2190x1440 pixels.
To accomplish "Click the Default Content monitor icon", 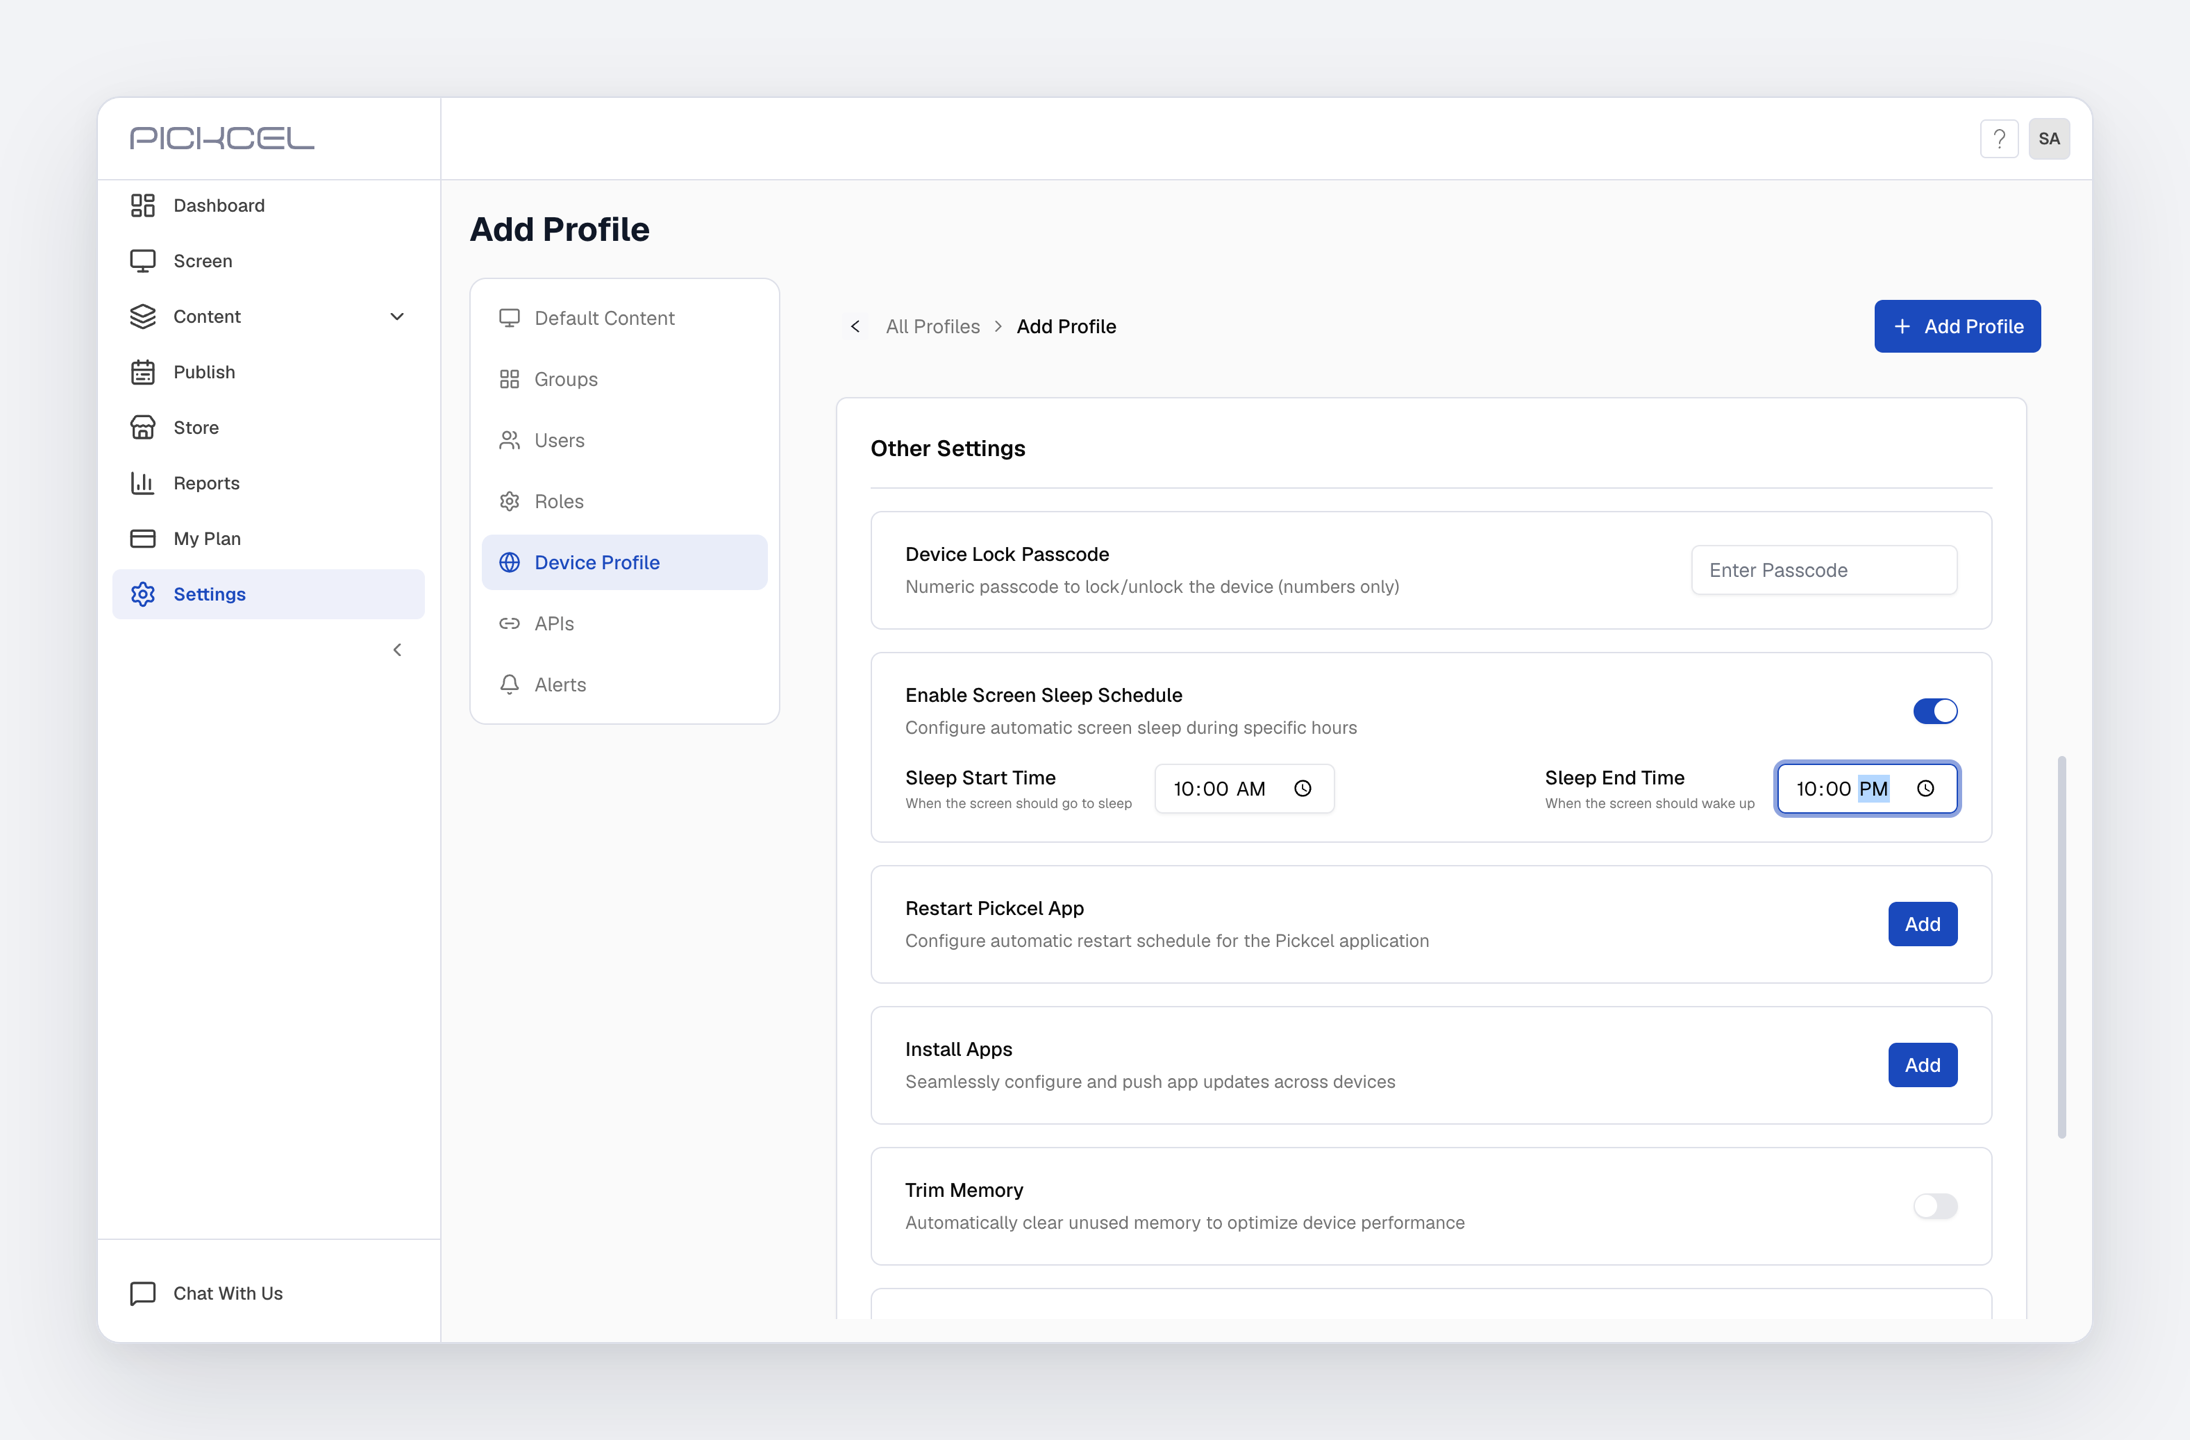I will (510, 318).
